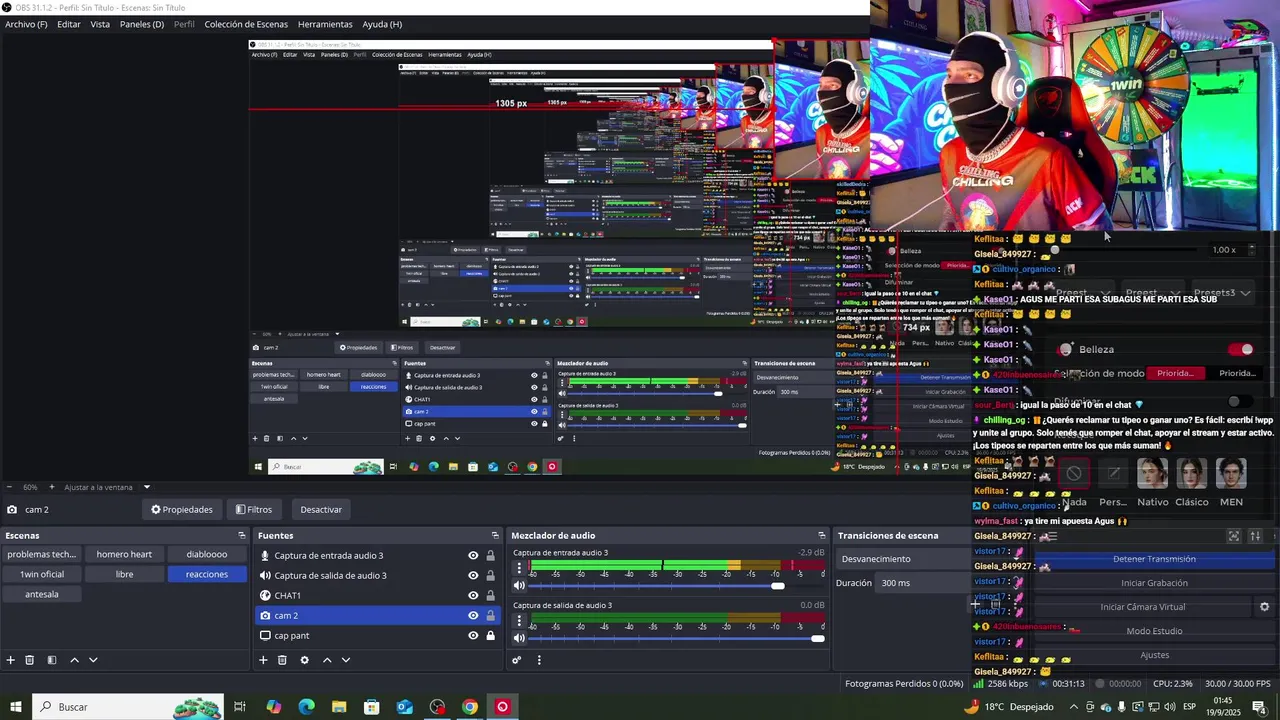The height and width of the screenshot is (720, 1280).
Task: Zoom in preview with the plus icon
Action: tap(52, 487)
